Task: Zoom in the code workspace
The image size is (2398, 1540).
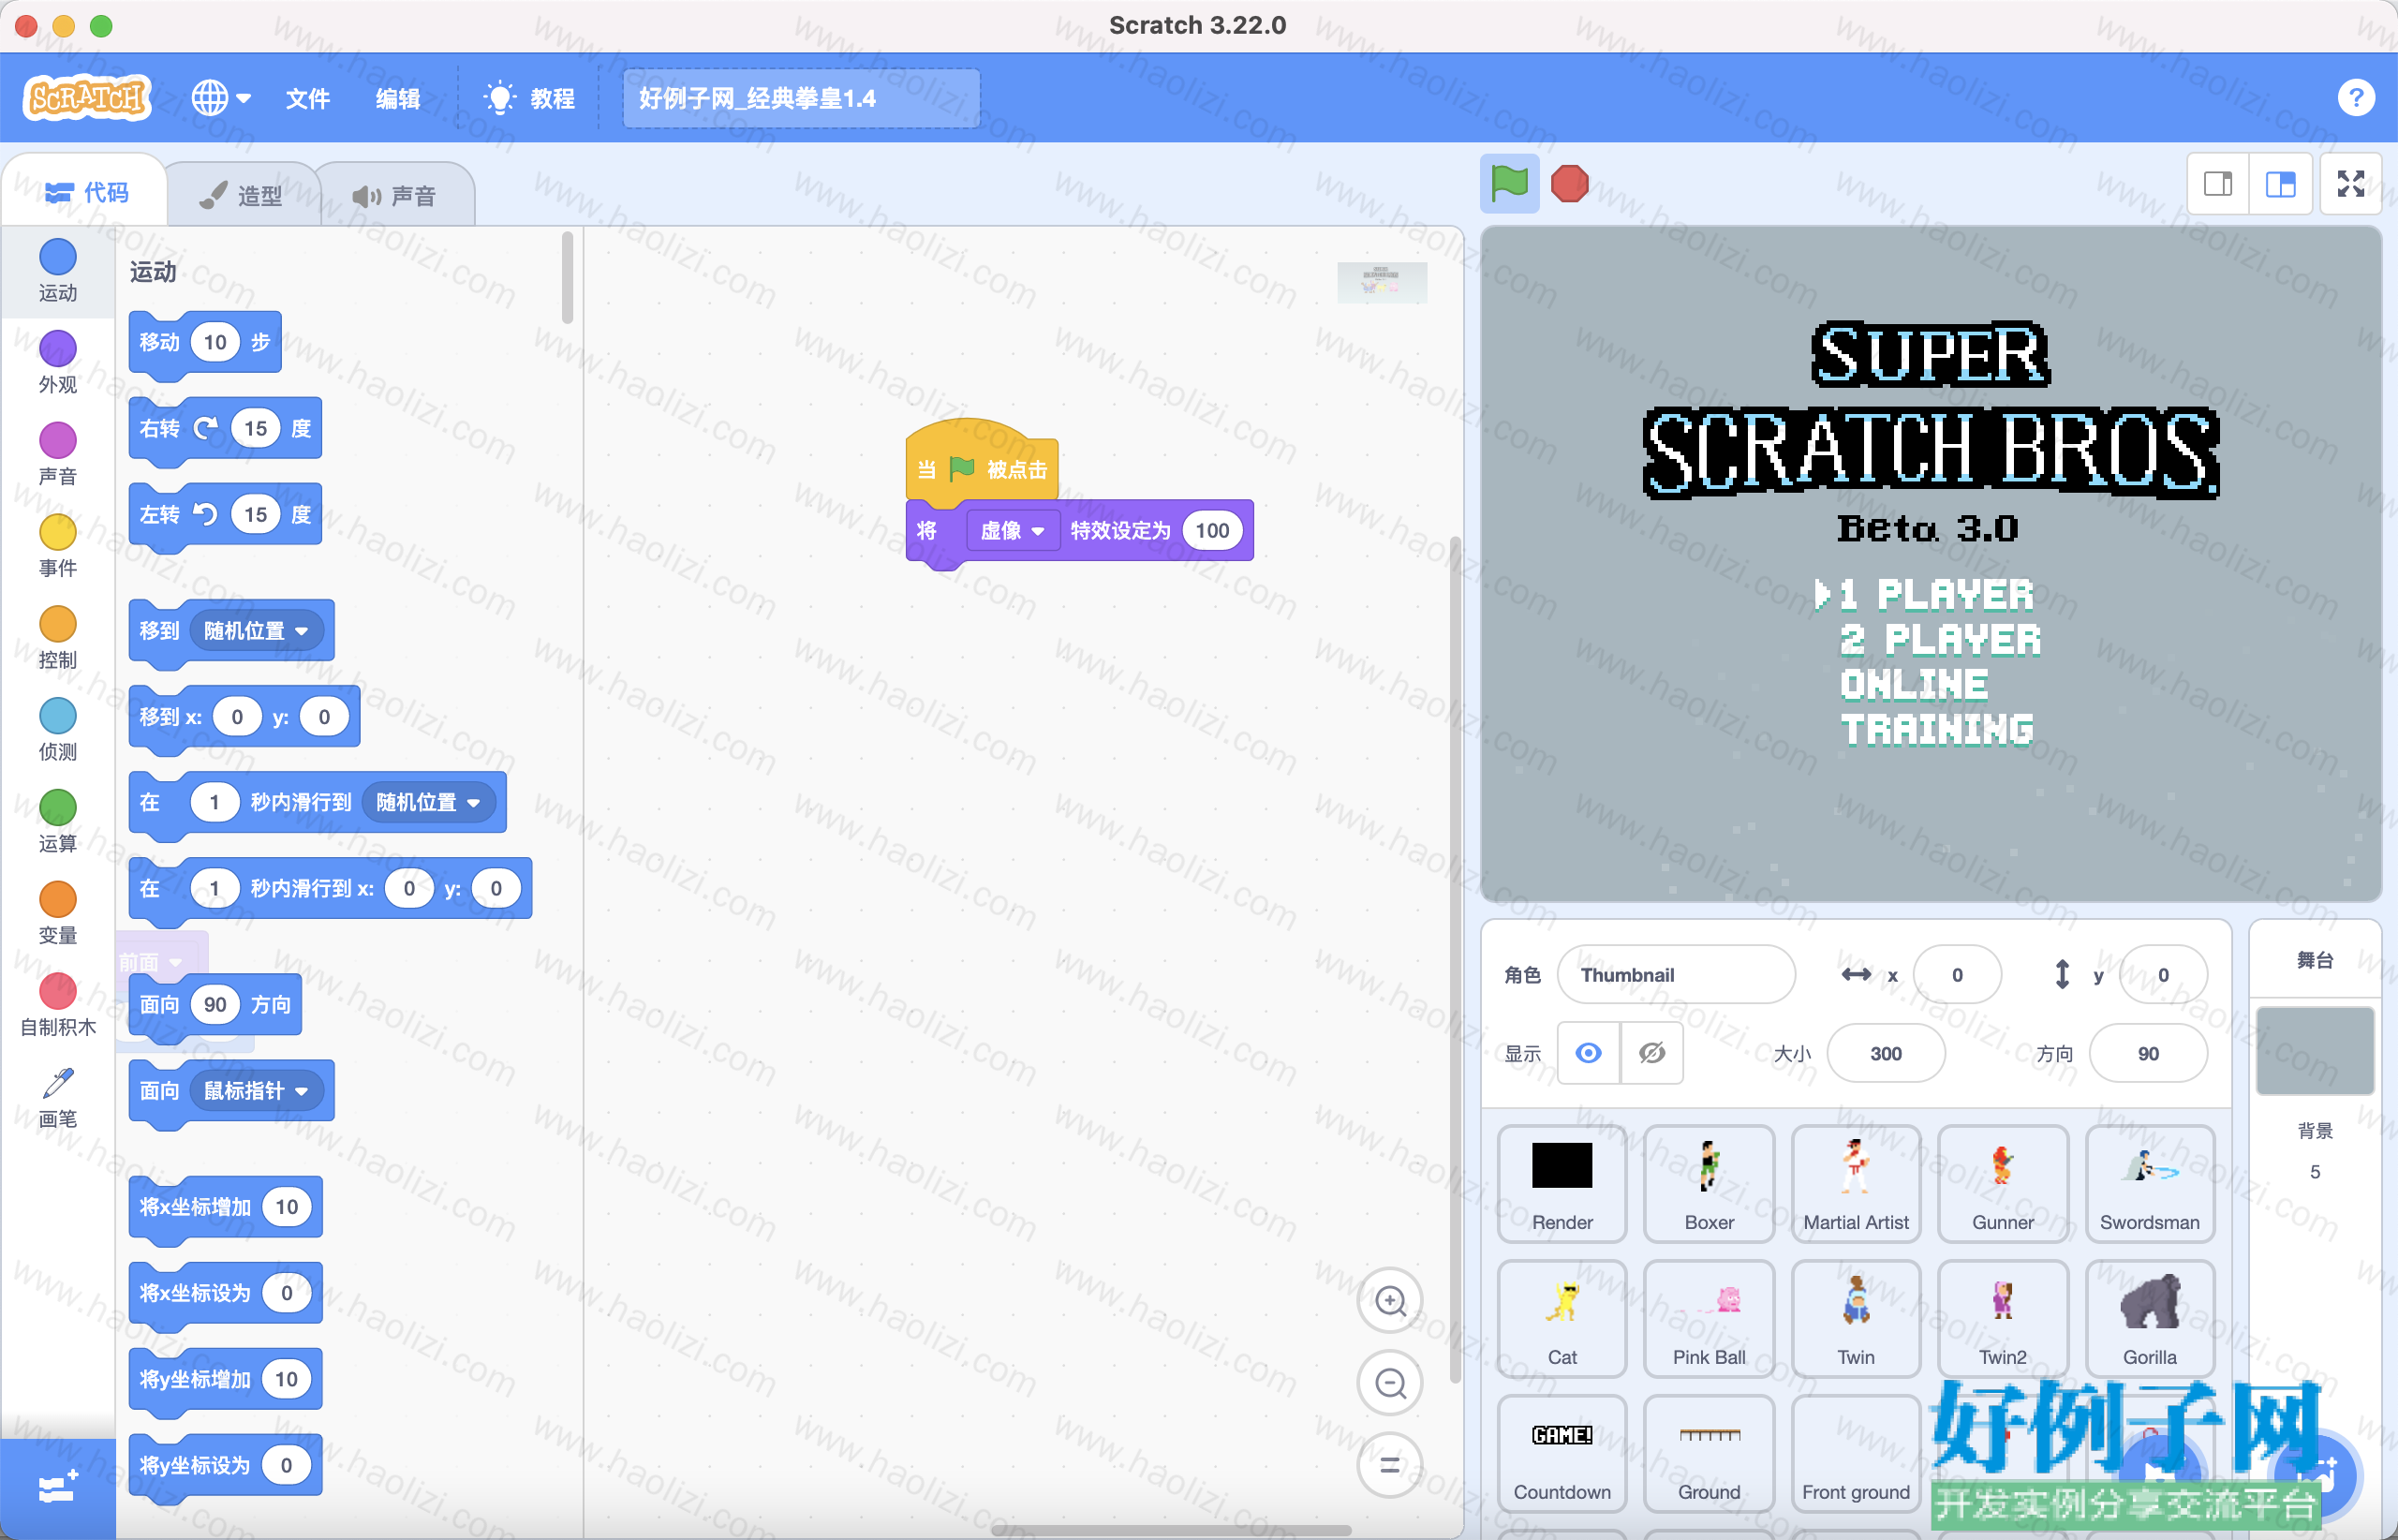Action: (1390, 1301)
